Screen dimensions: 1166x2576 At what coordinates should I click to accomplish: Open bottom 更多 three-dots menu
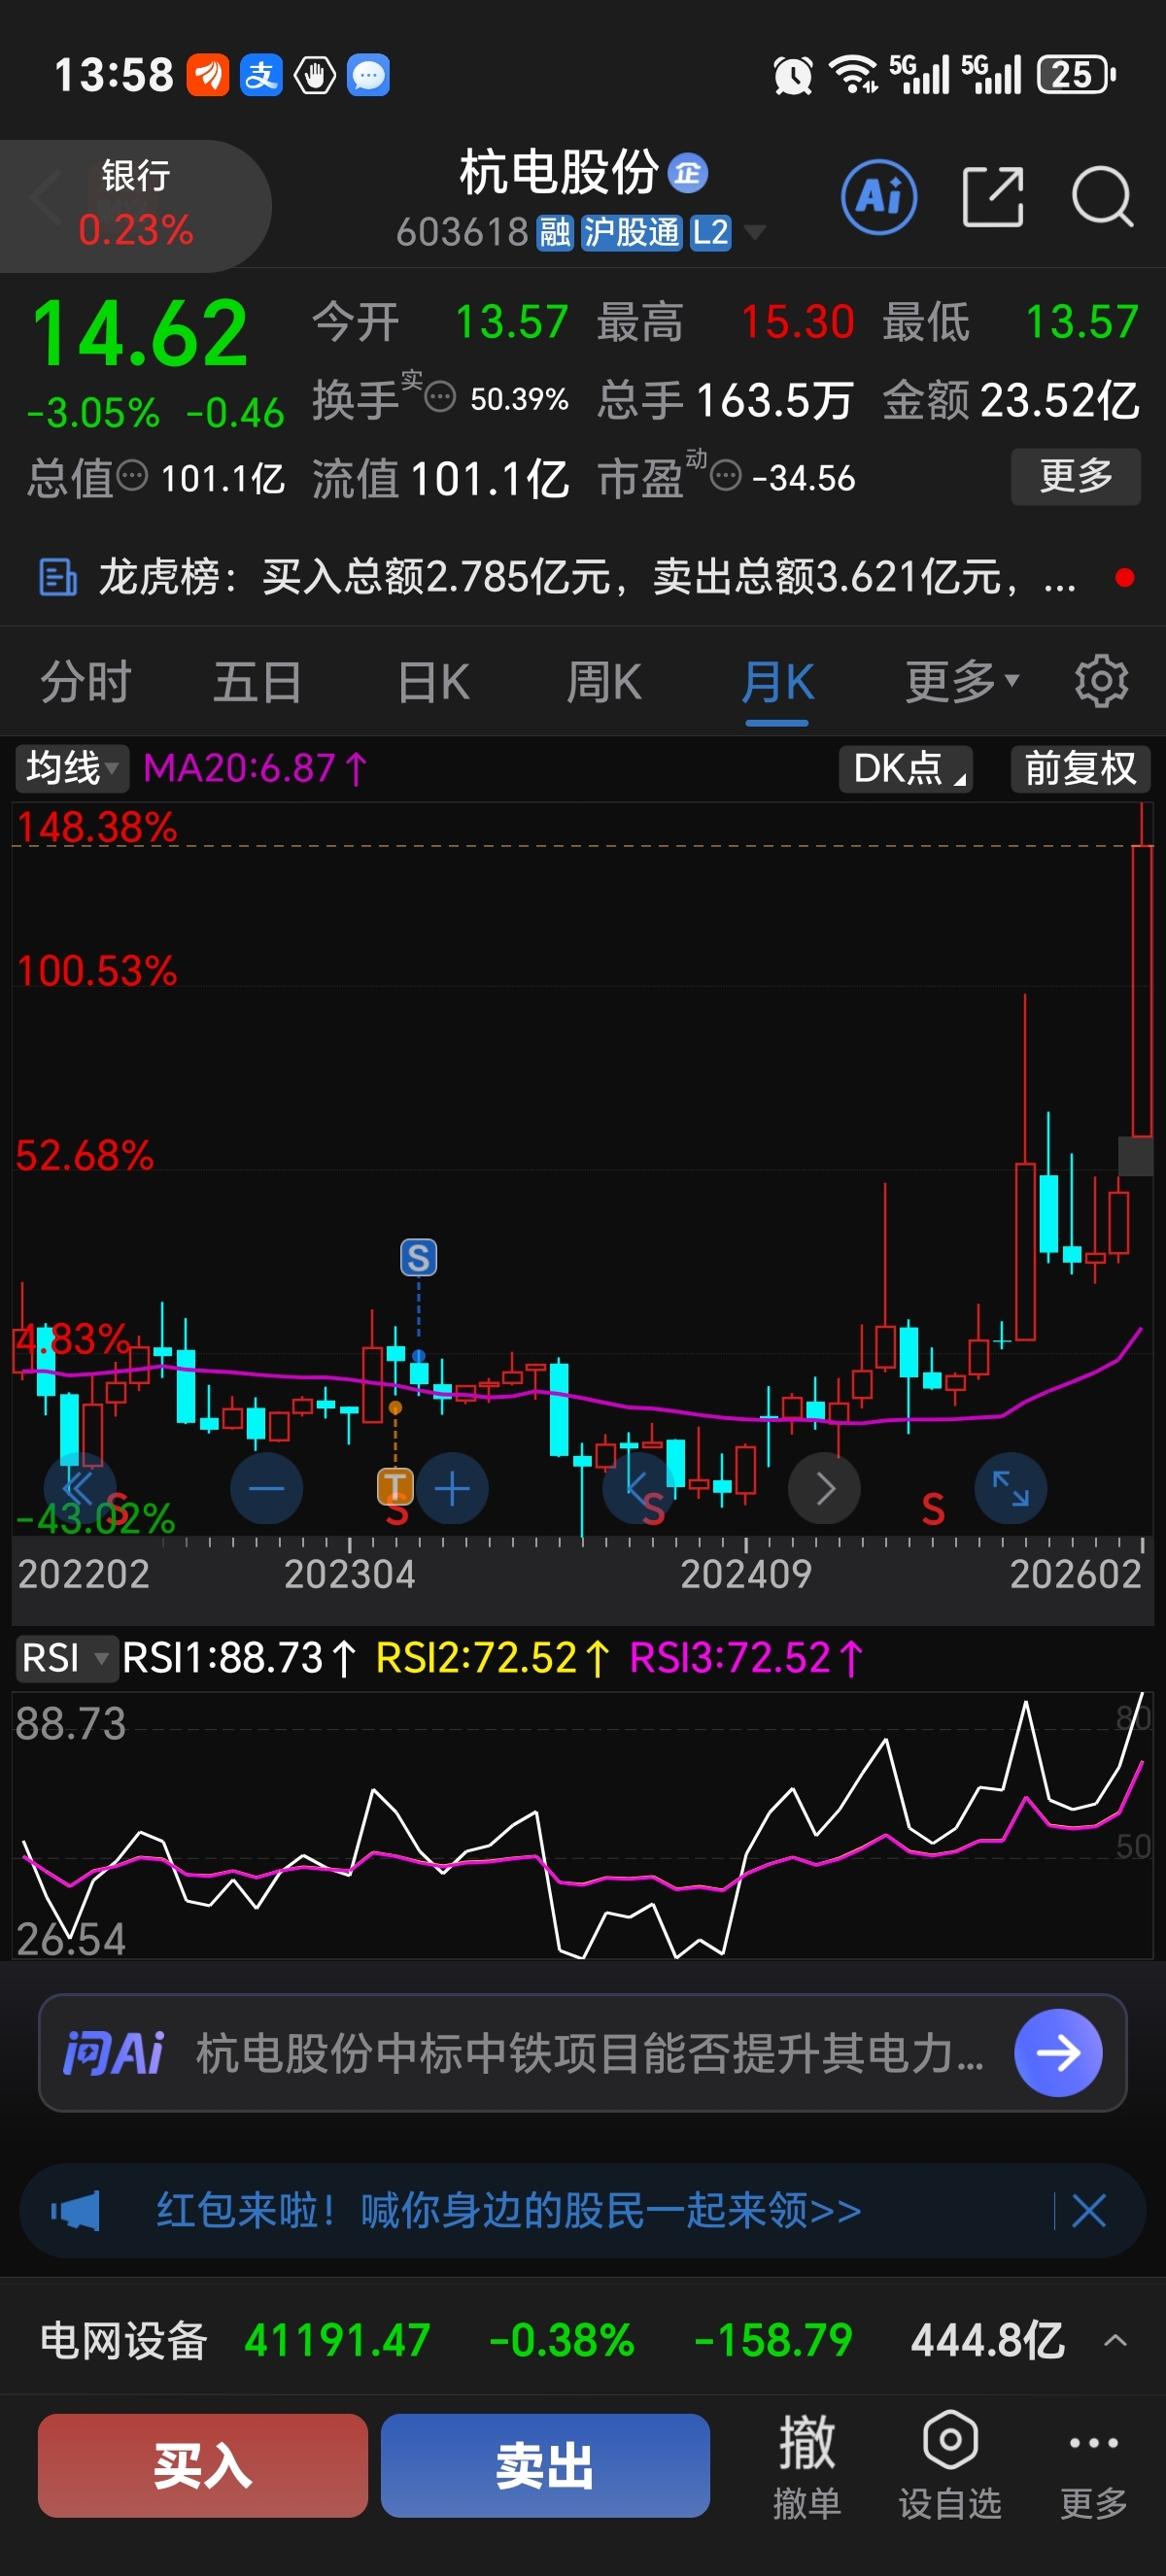[1094, 2465]
